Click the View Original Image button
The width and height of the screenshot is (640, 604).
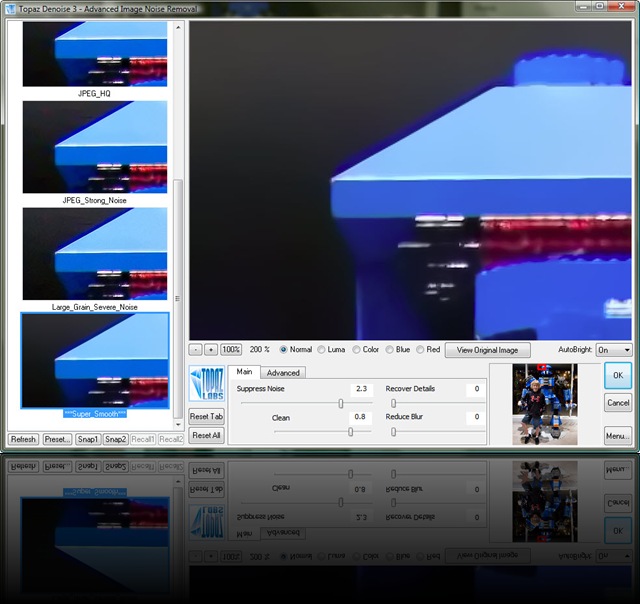[x=487, y=350]
